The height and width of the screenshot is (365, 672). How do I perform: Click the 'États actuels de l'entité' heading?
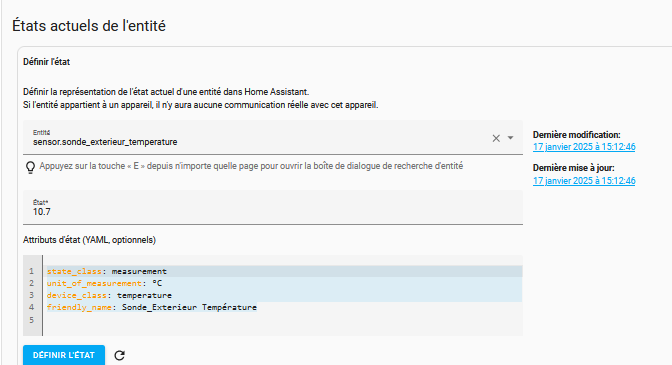(x=89, y=26)
